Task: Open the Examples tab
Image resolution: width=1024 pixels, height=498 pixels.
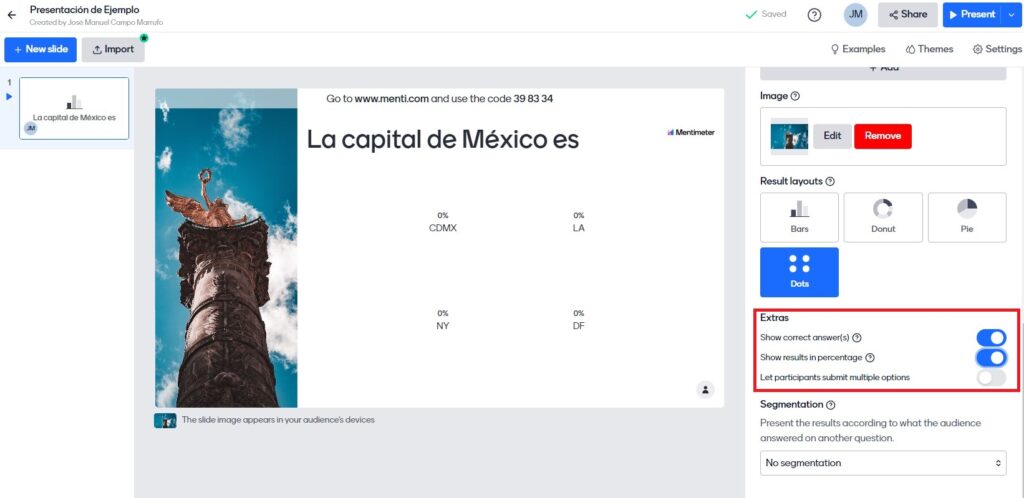Action: tap(858, 49)
